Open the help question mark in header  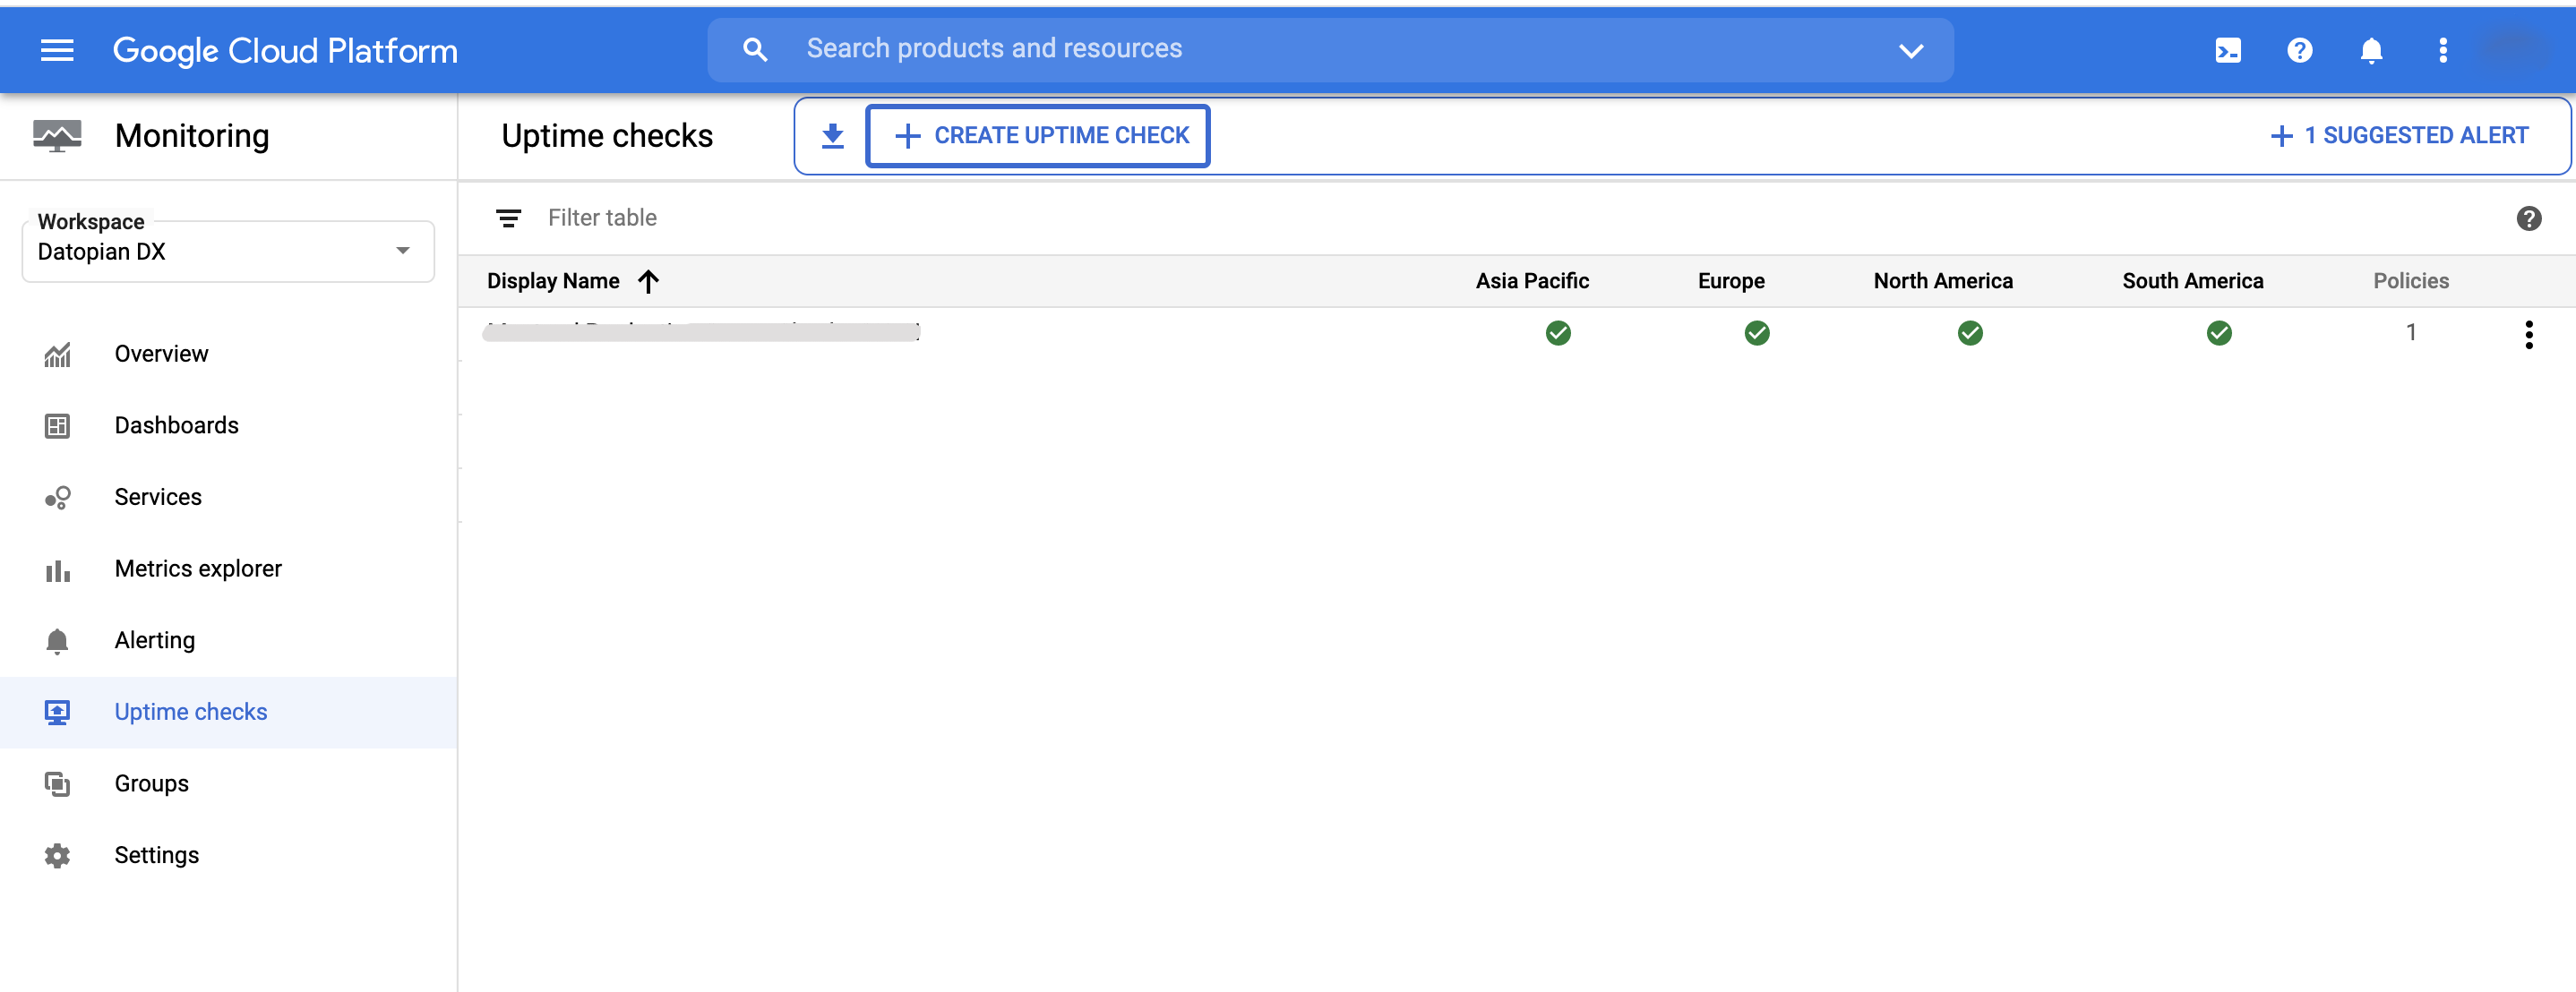(2299, 50)
